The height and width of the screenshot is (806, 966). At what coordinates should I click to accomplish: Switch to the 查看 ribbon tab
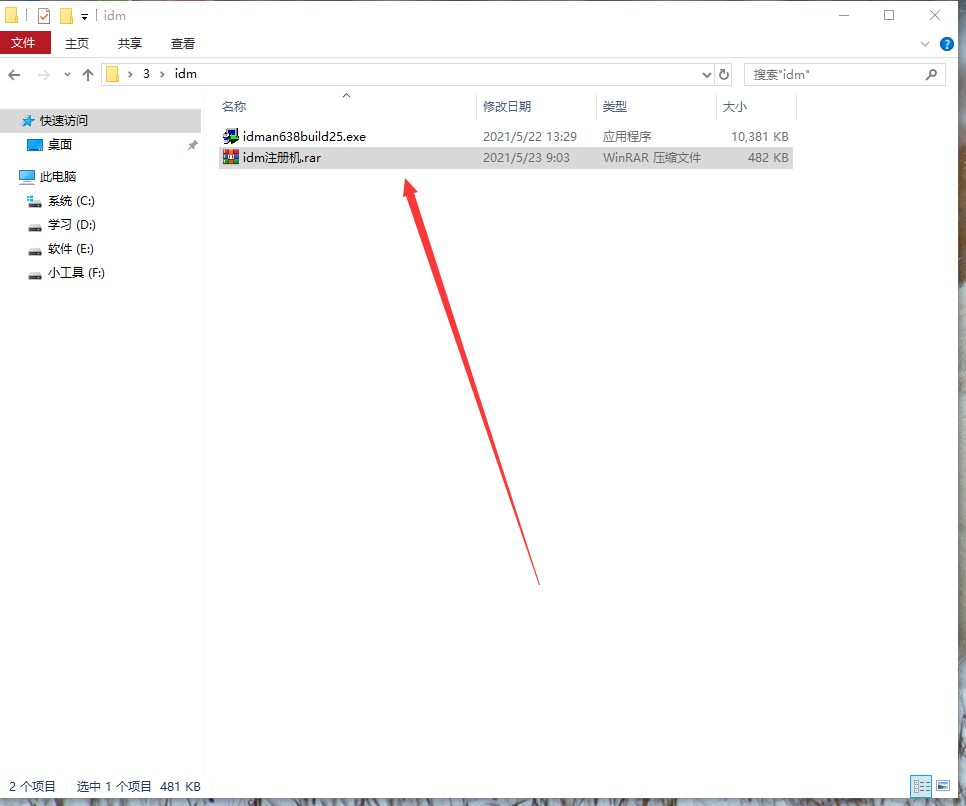click(183, 43)
